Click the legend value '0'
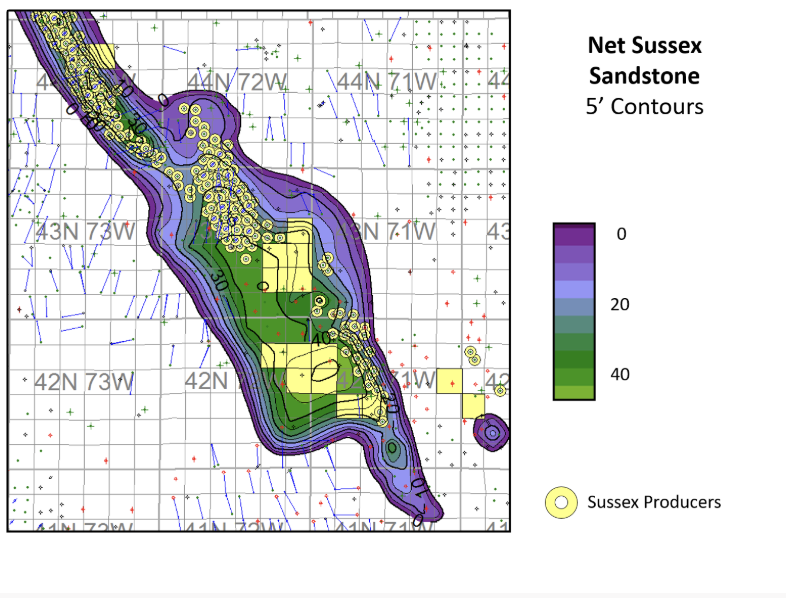 (x=621, y=234)
